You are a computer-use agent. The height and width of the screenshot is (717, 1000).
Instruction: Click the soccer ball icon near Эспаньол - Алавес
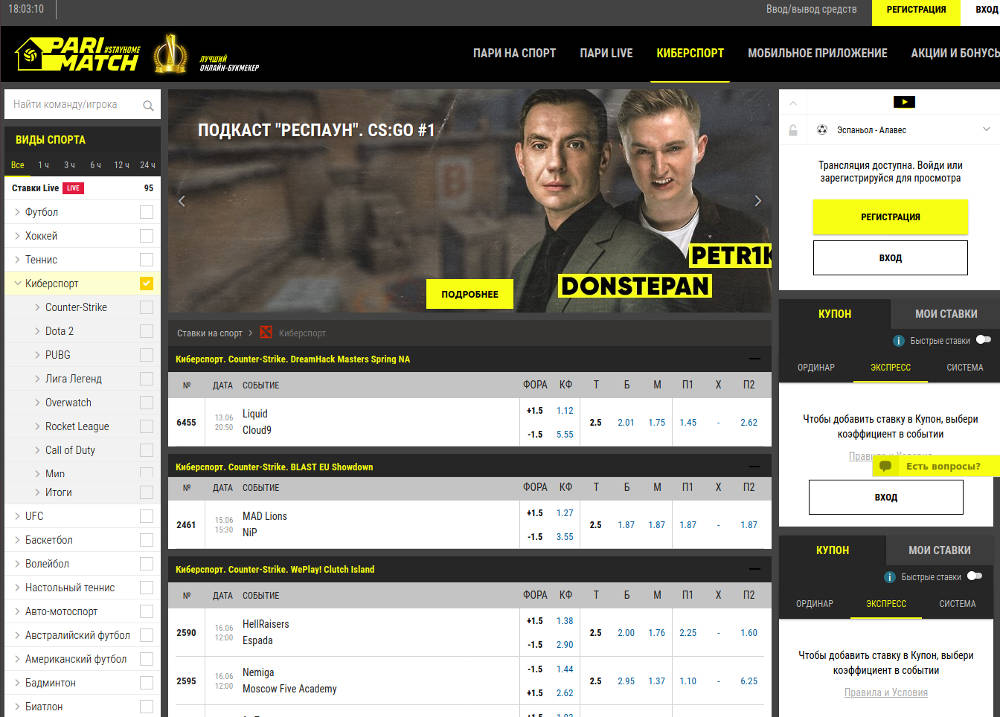822,129
